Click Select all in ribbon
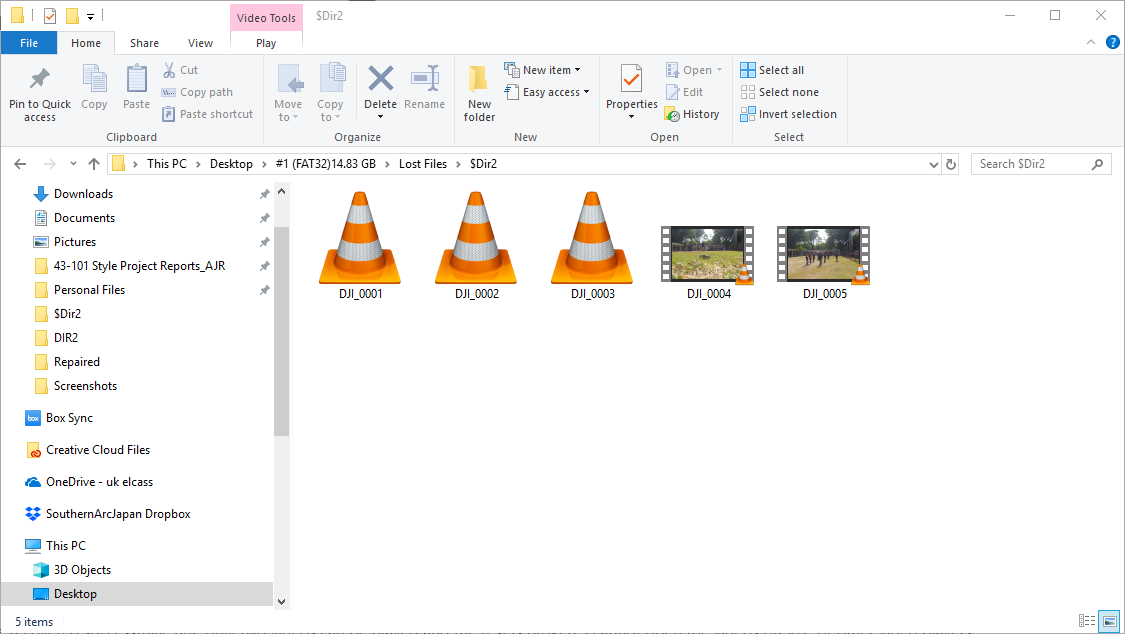This screenshot has width=1125, height=634. (772, 70)
